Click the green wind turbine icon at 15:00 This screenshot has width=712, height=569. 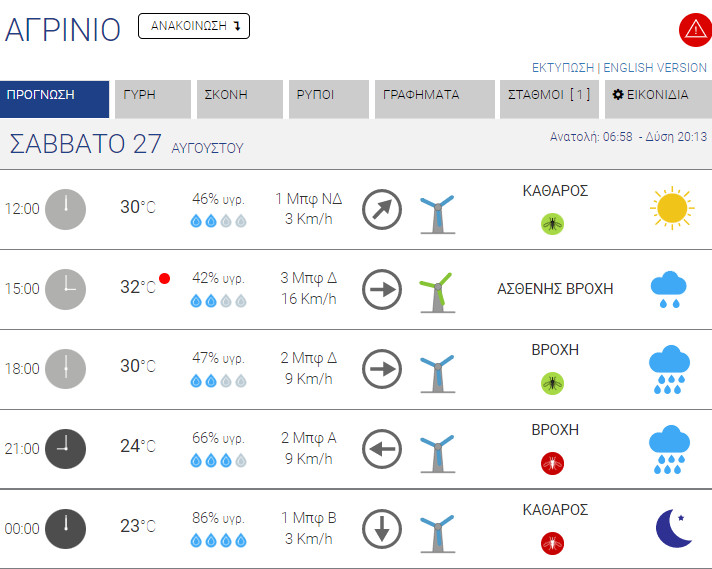(435, 290)
